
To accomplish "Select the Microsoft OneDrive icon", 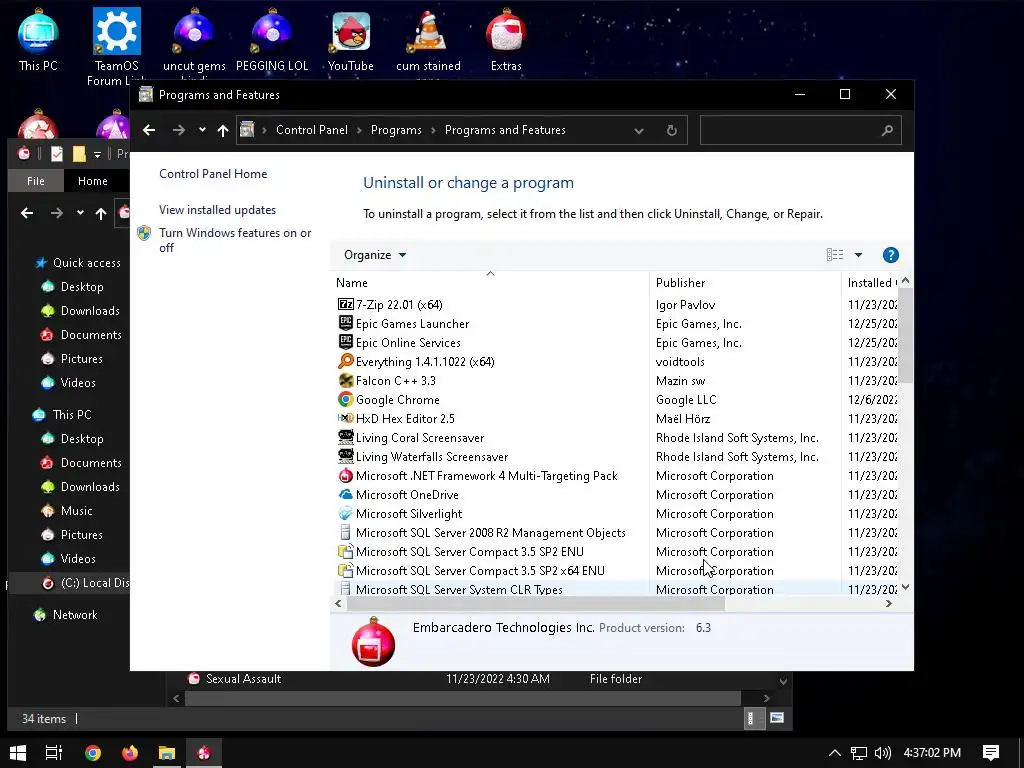I will [x=345, y=494].
